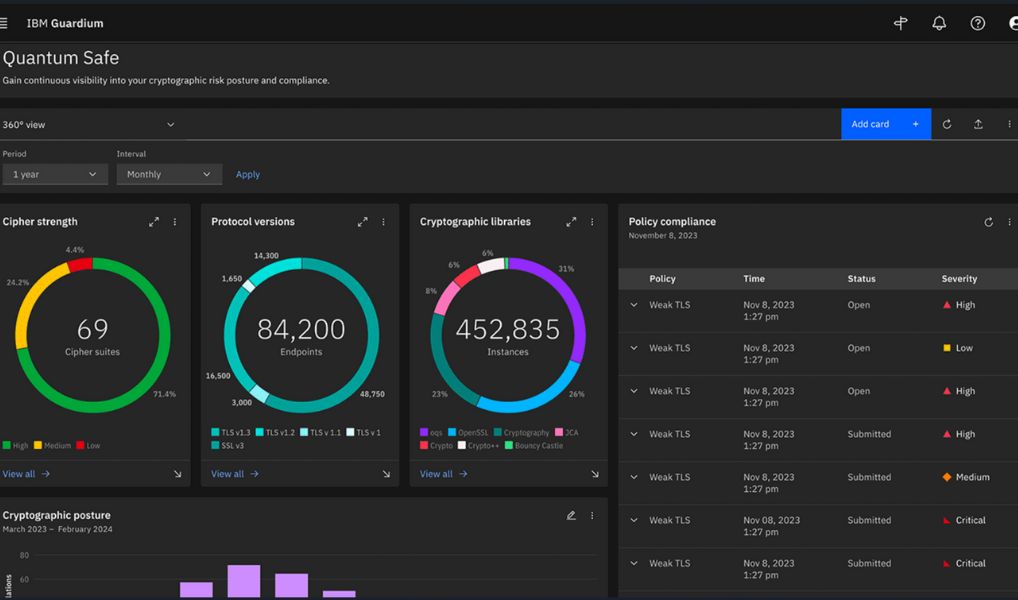Expand the Cryptographic libraries card
1018x600 pixels.
(x=571, y=222)
